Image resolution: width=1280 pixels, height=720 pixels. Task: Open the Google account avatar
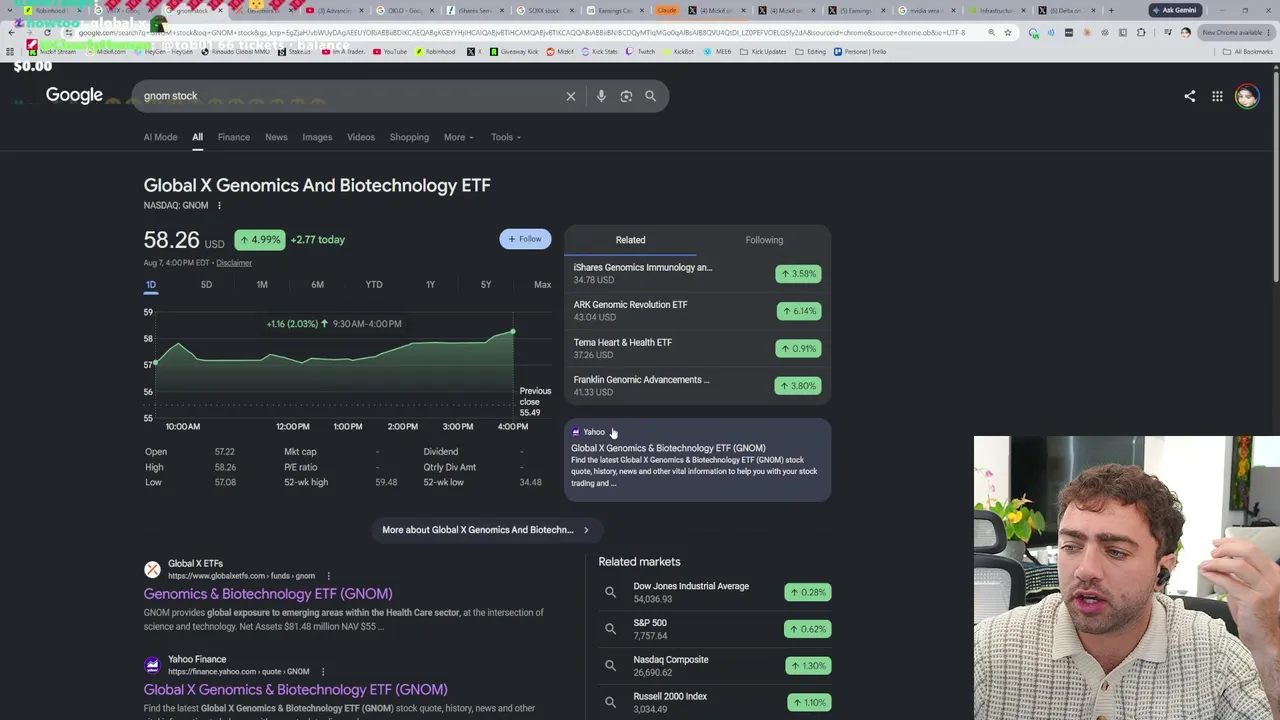pos(1246,96)
